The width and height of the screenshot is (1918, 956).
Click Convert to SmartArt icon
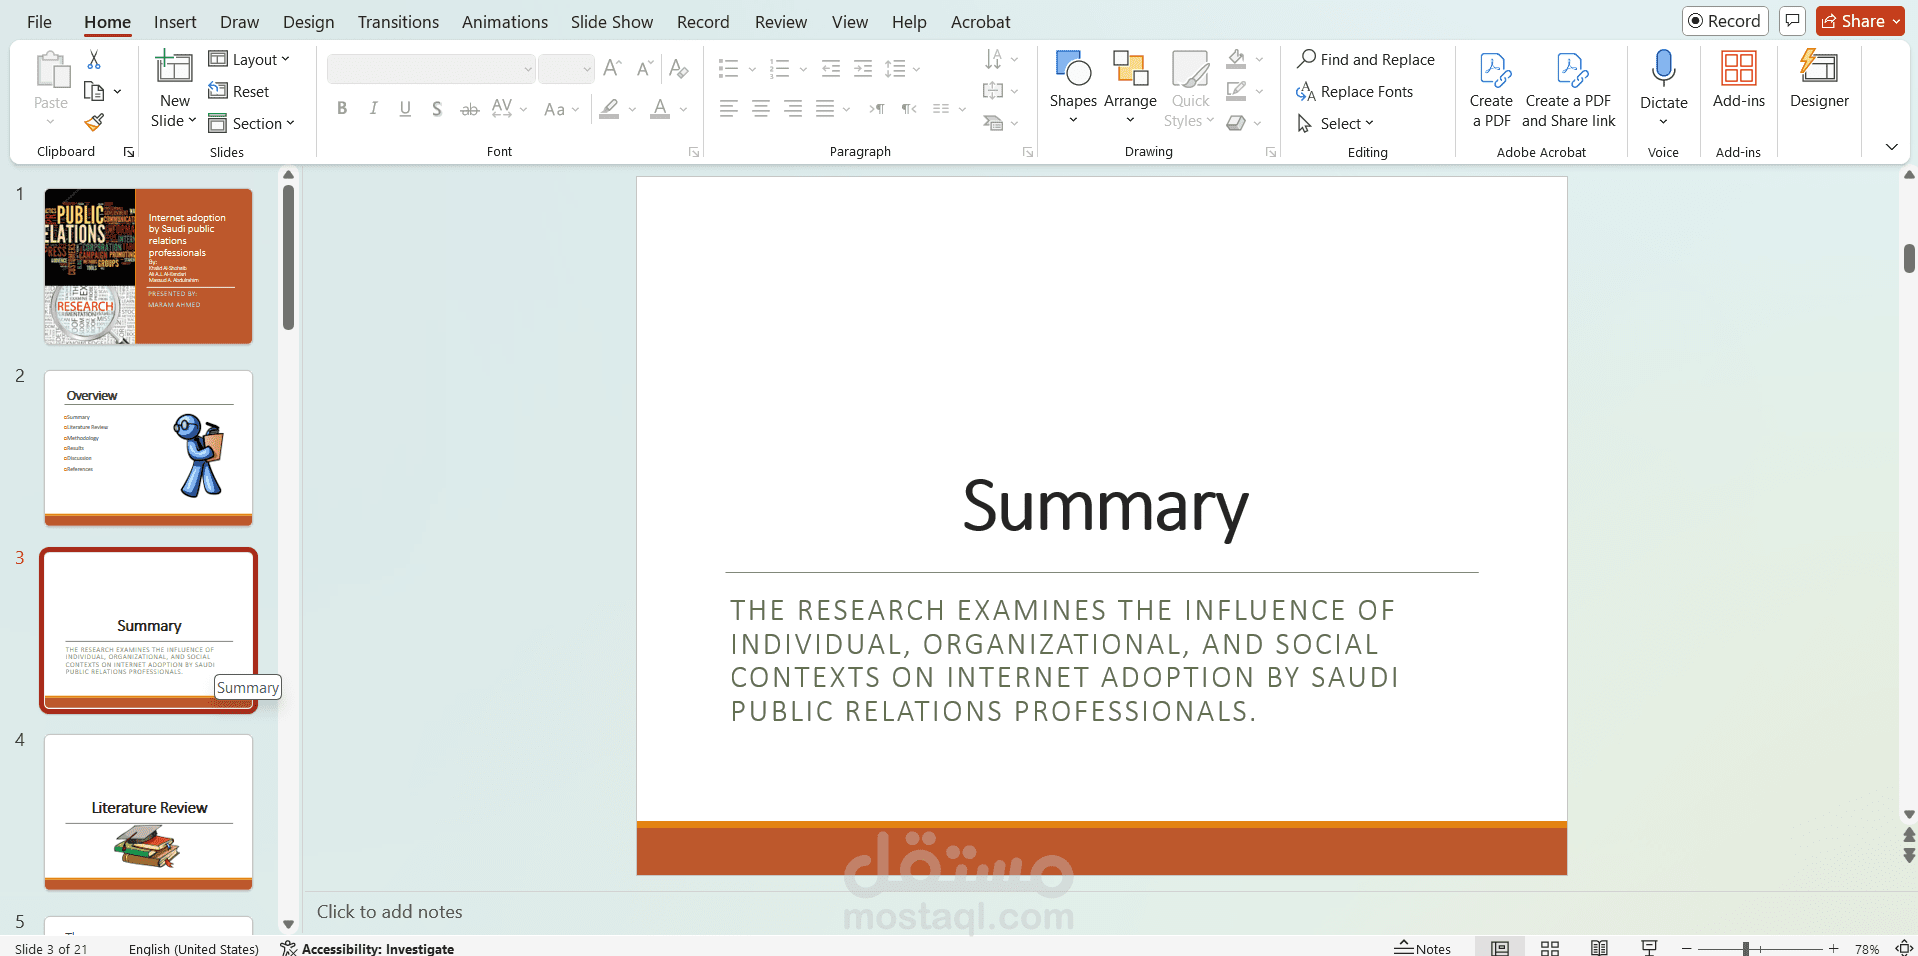(x=993, y=123)
